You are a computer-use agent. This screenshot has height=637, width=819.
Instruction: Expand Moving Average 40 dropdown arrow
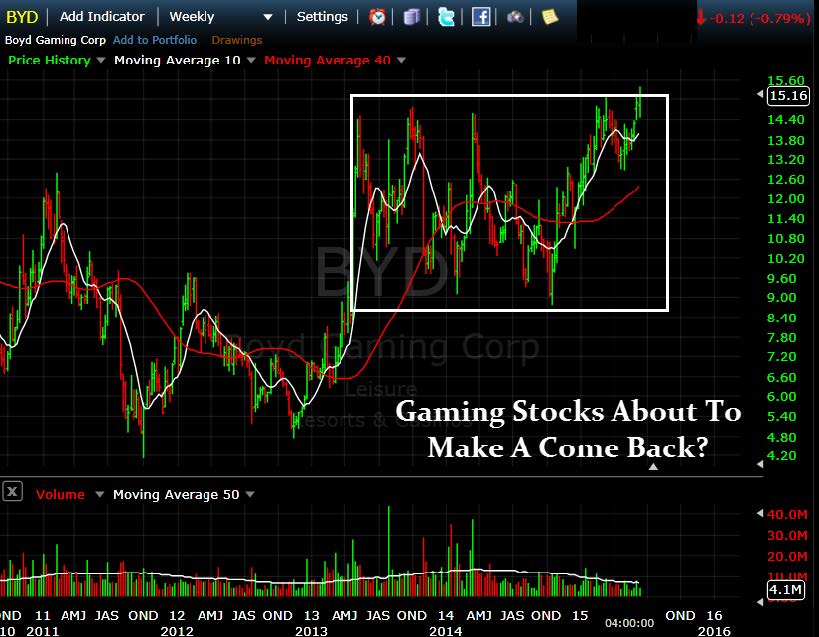coord(401,61)
